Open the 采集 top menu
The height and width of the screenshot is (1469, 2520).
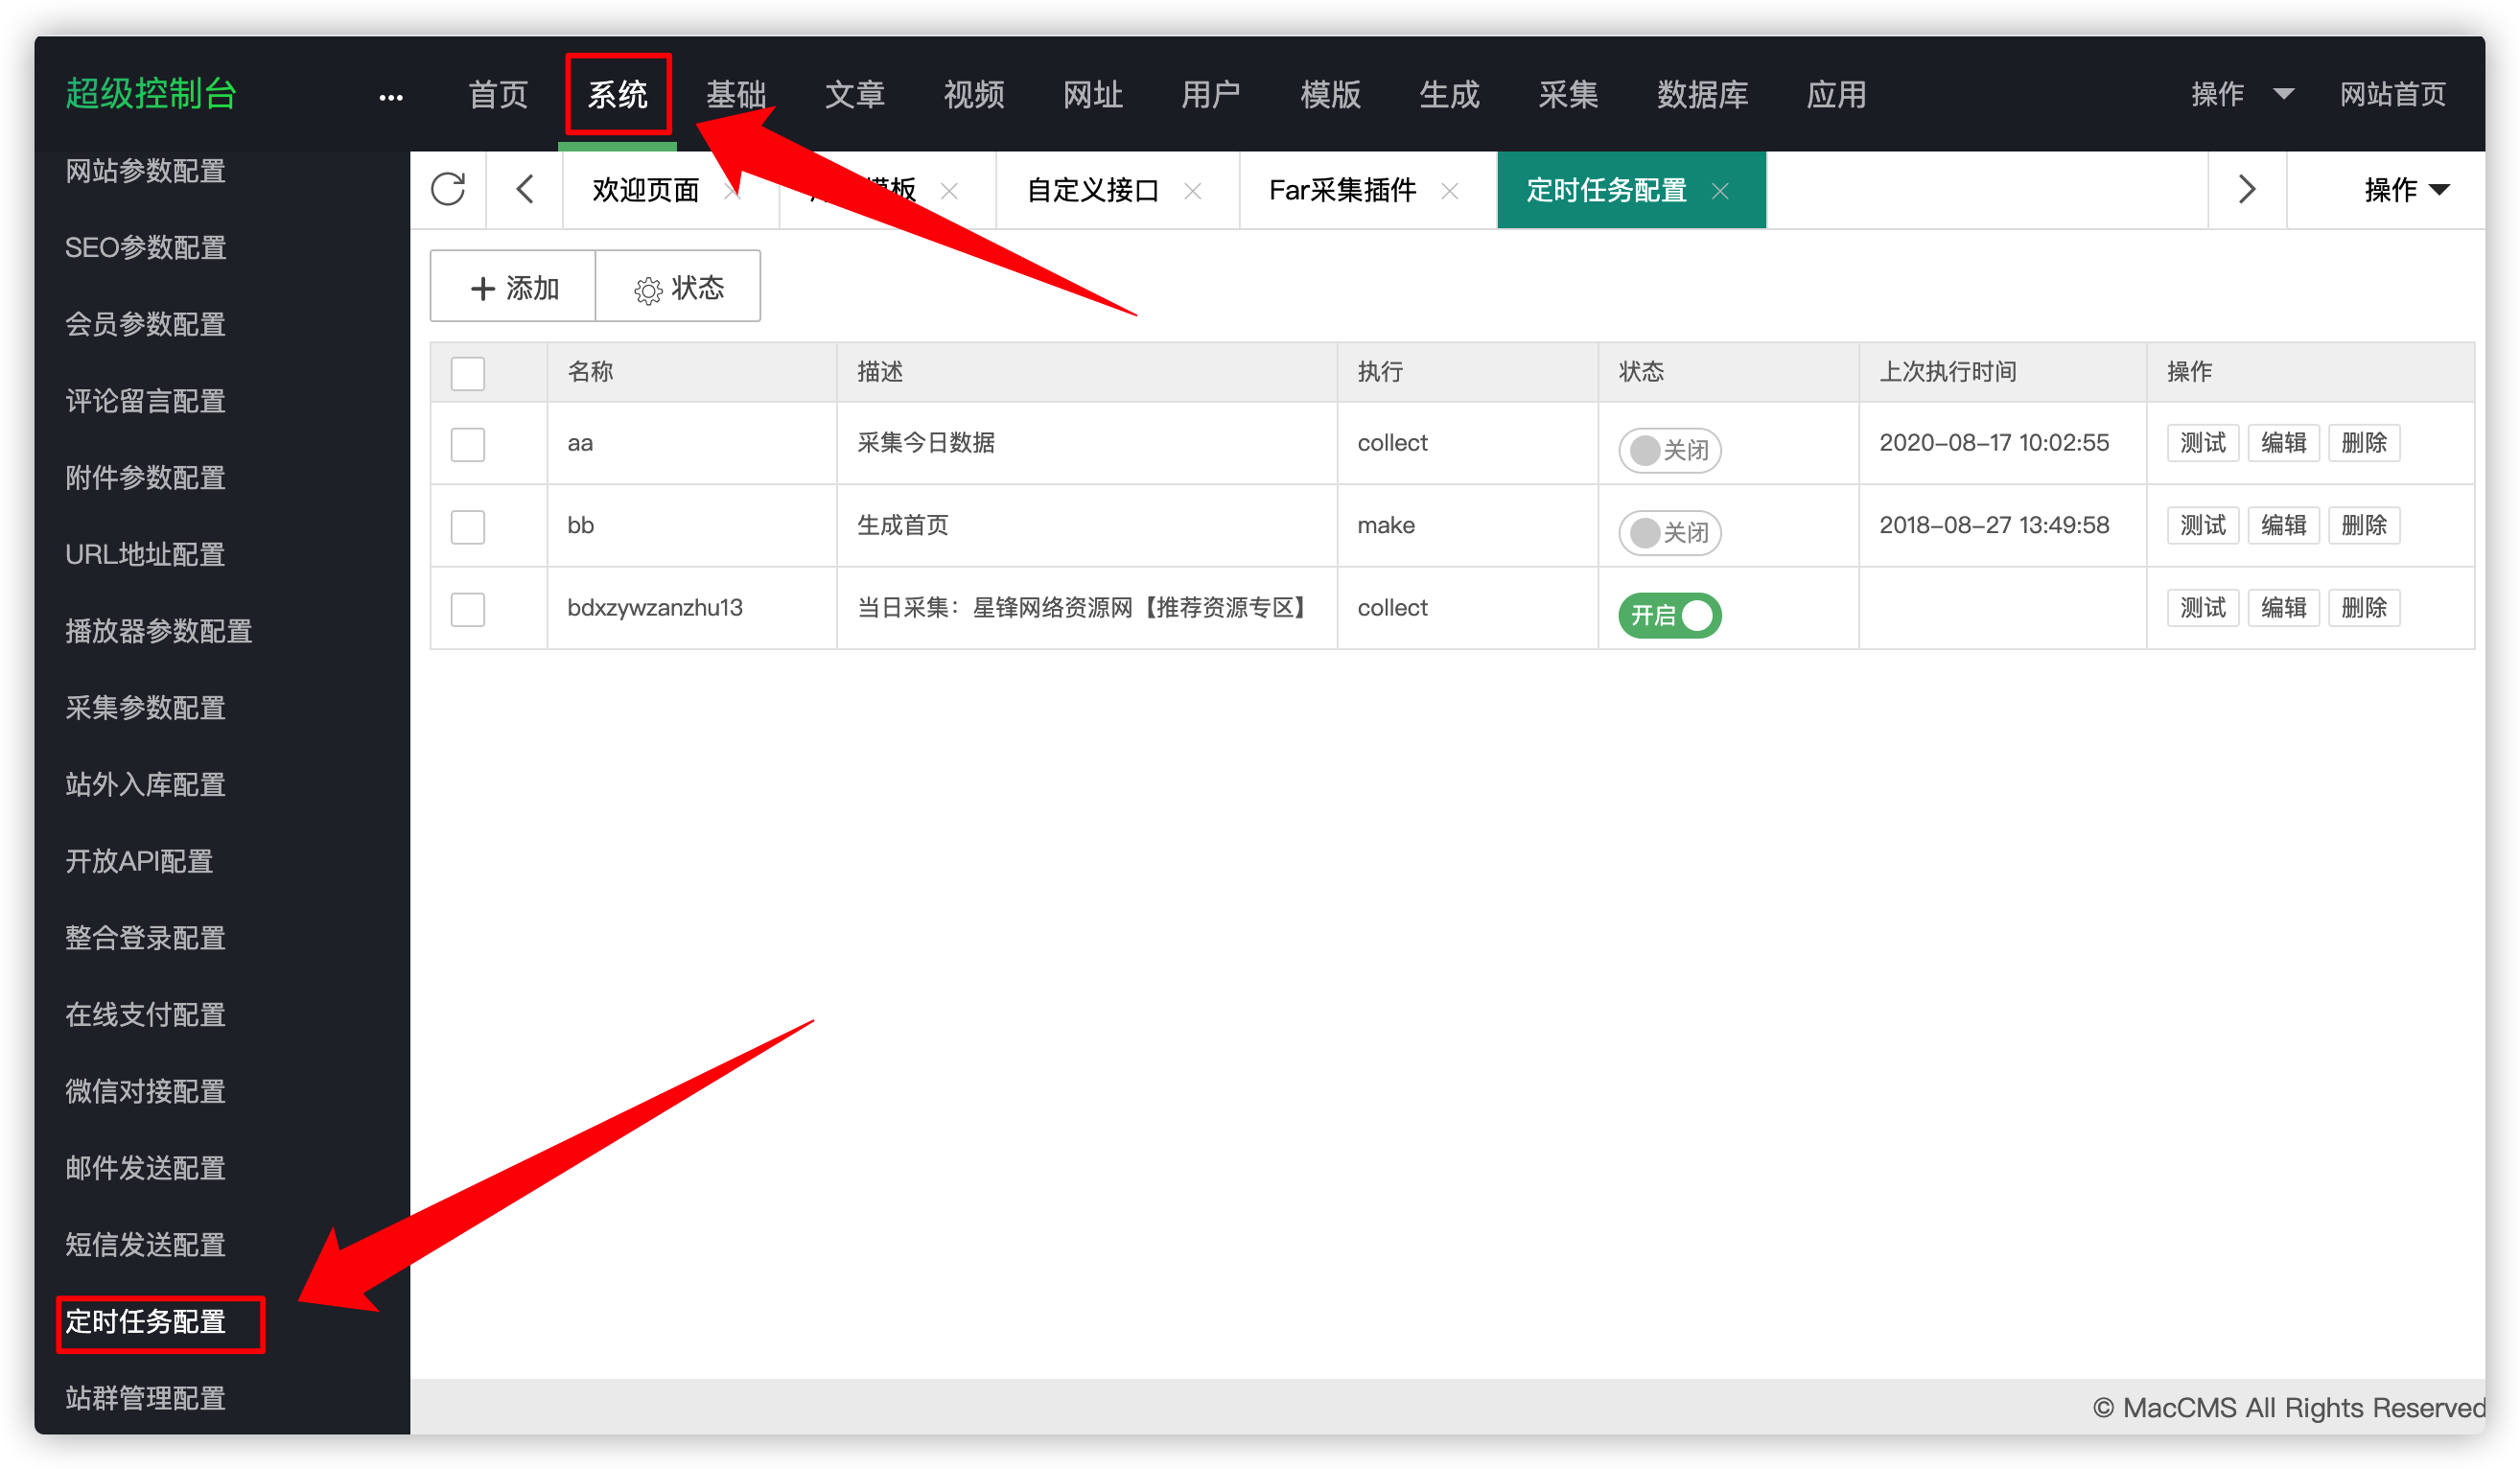(x=1568, y=95)
